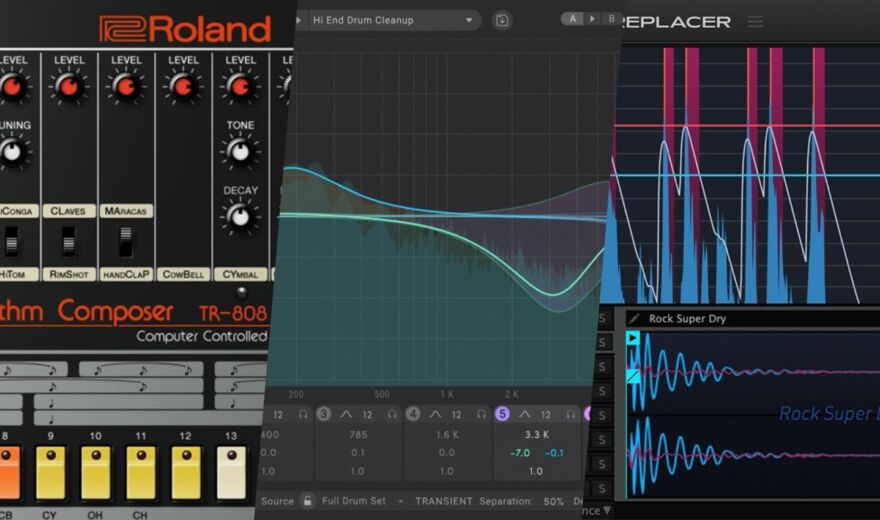Viewport: 880px width, 520px height.
Task: Flip the Maracas / HandClap selector switch
Action: click(126, 242)
